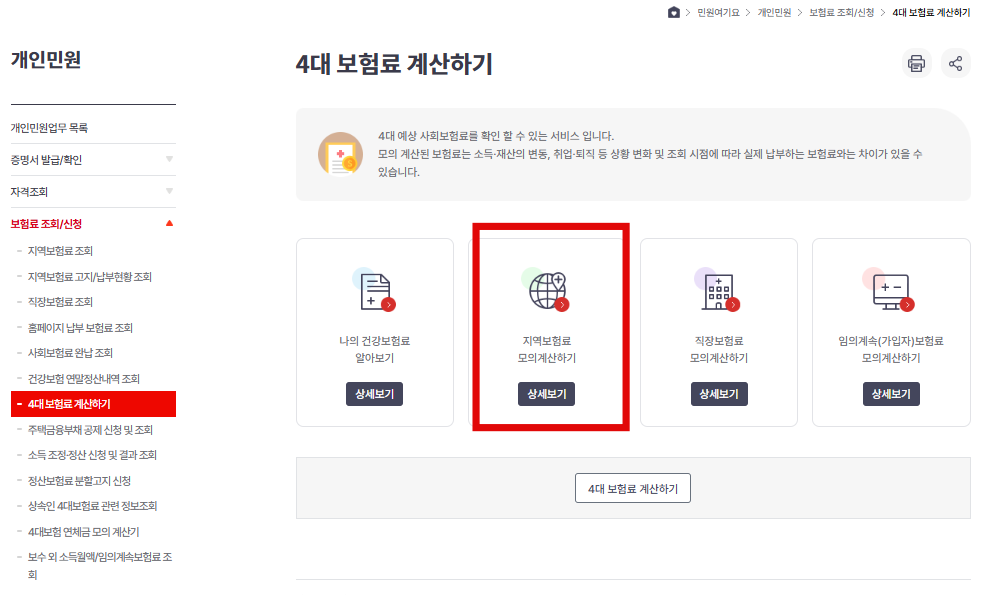Click the print icon
The width and height of the screenshot is (998, 595).
[x=916, y=63]
